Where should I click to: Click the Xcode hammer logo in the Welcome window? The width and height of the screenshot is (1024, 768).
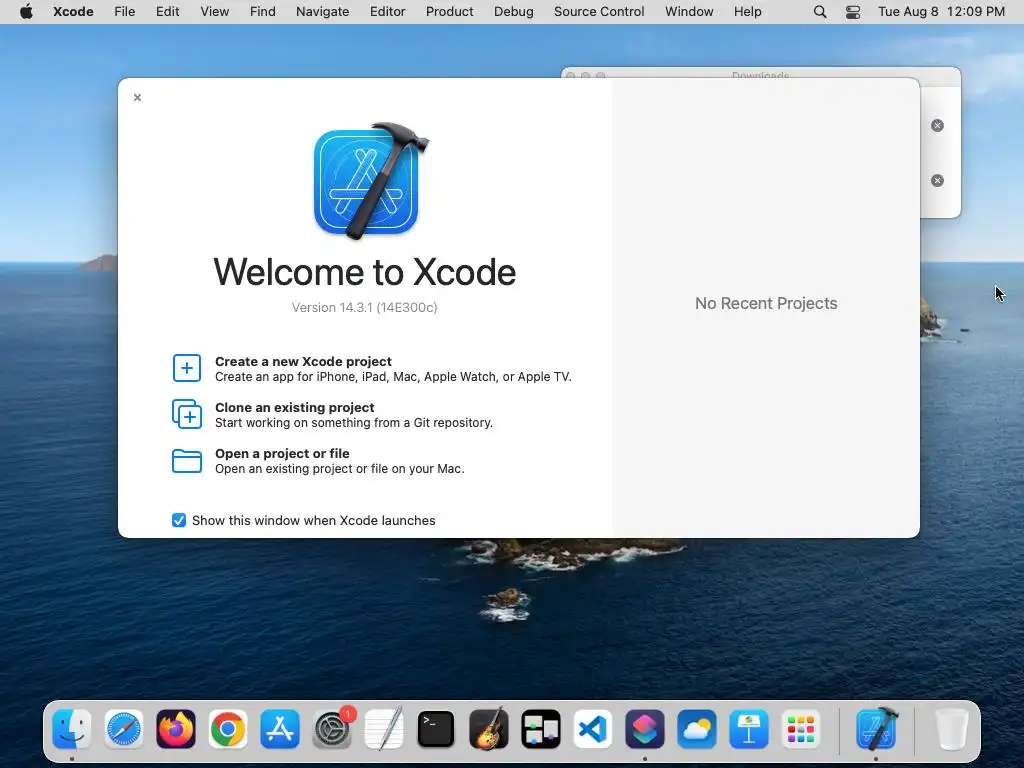(370, 181)
